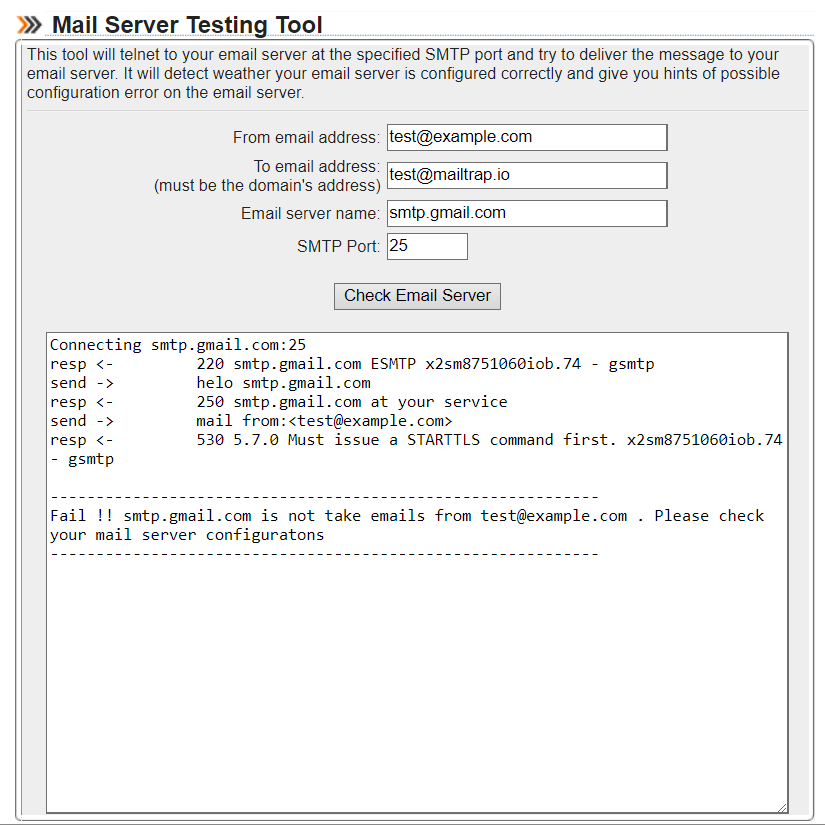Click the '(must be the domain's address)' note
825x825 pixels.
[x=267, y=186]
